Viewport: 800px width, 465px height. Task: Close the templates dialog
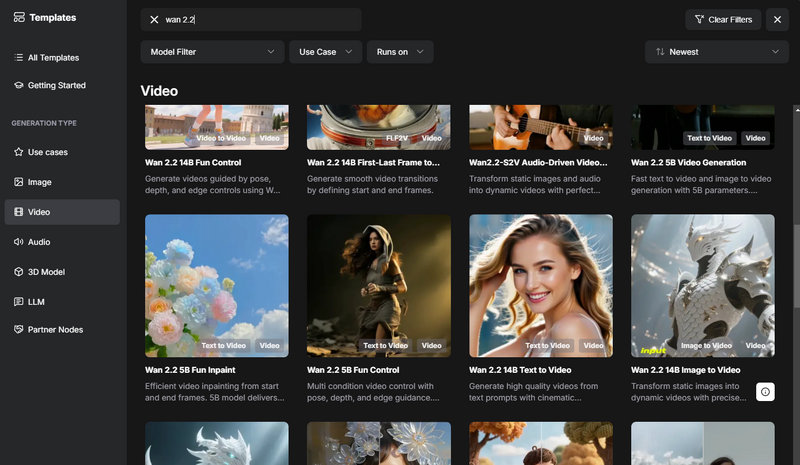point(777,20)
